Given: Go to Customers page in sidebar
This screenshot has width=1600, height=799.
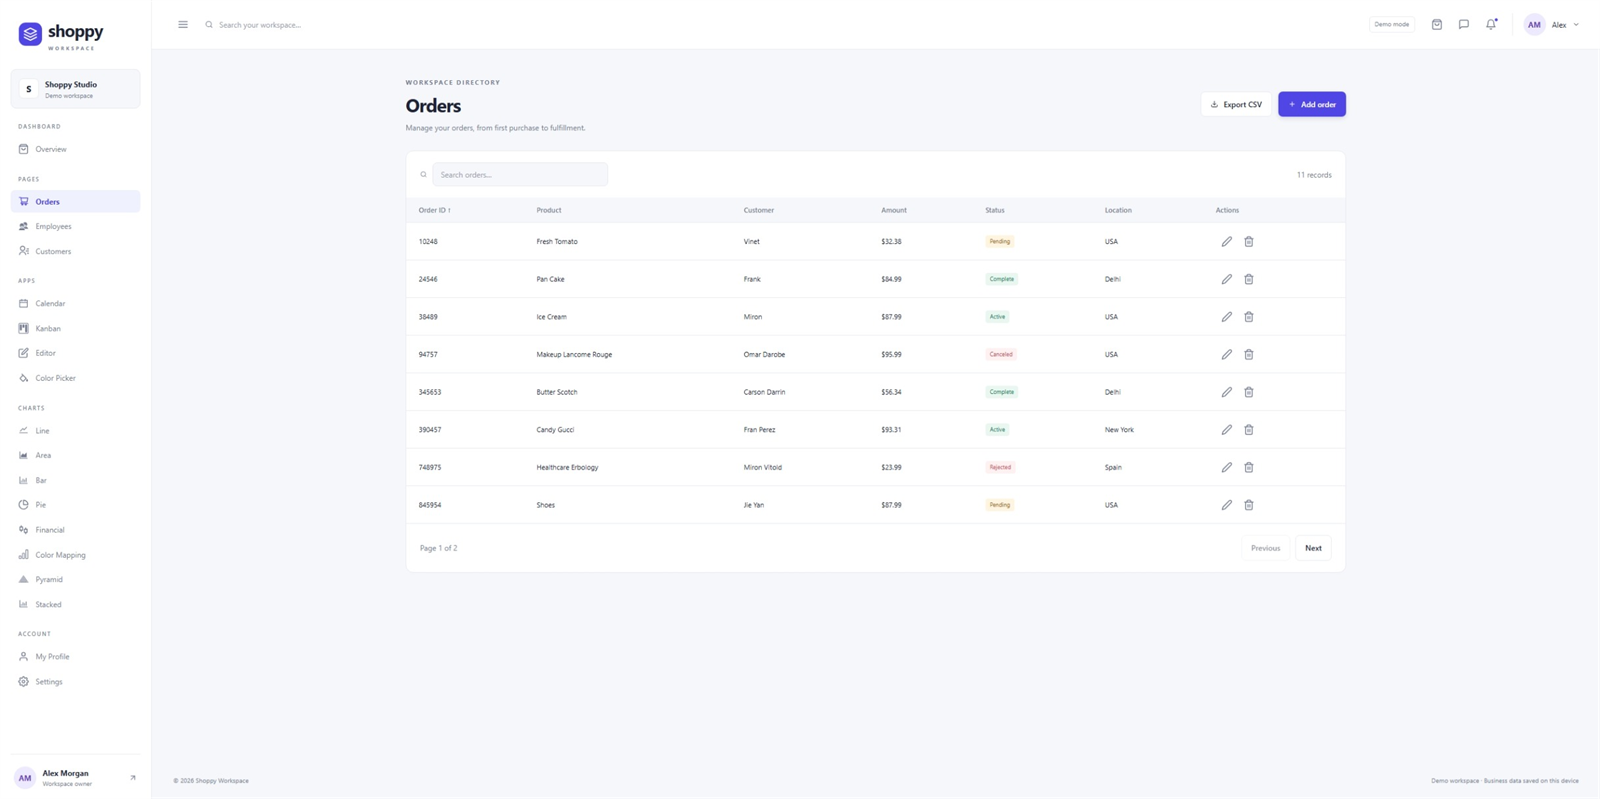Looking at the screenshot, I should click(x=75, y=251).
